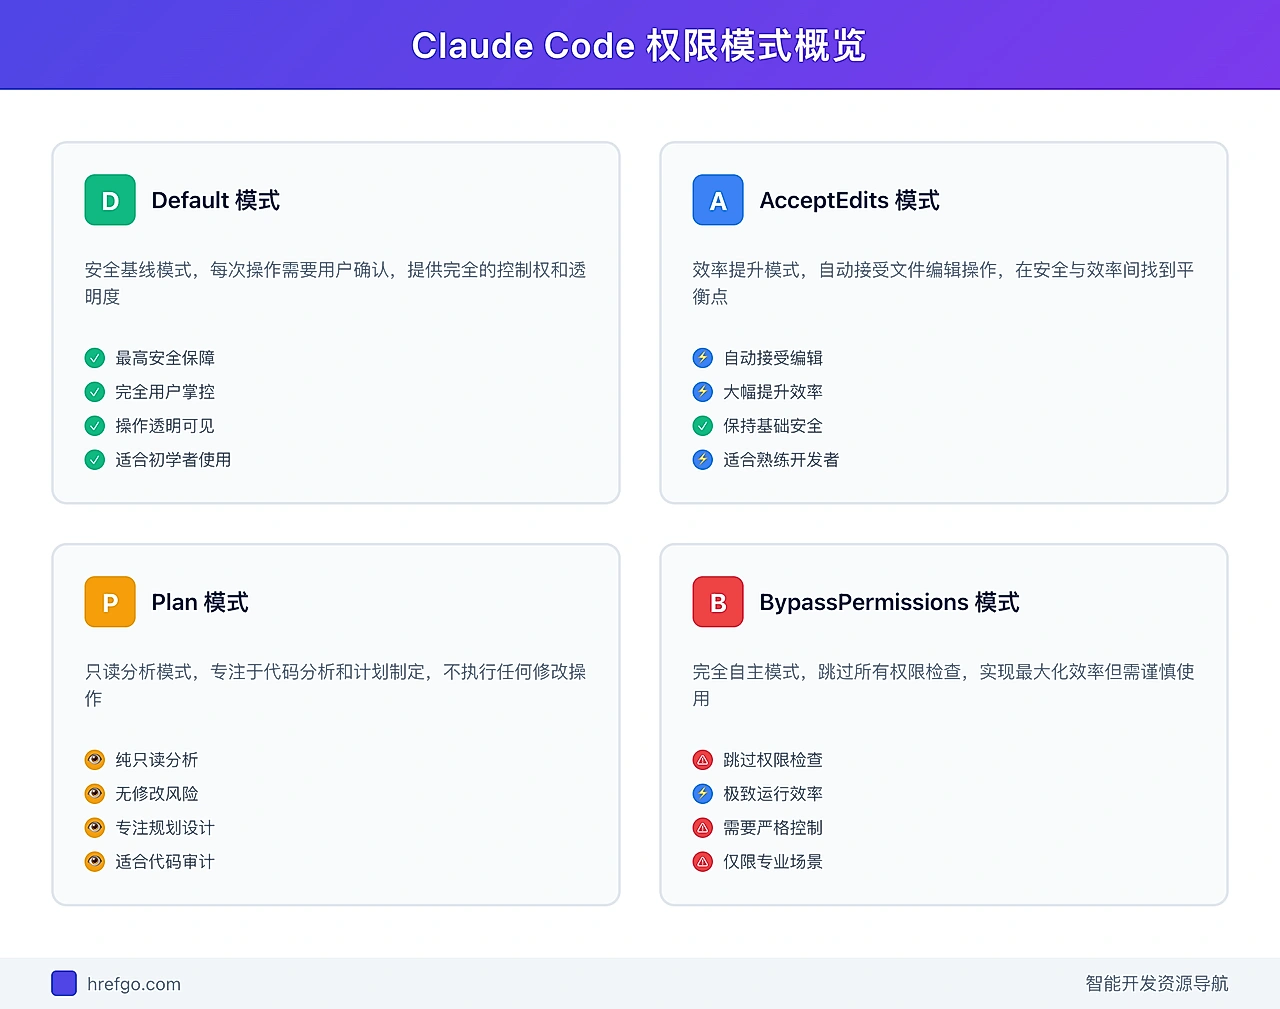The width and height of the screenshot is (1280, 1009).
Task: Click the checkmark icon beside 最高安全保障
Action: pos(95,358)
